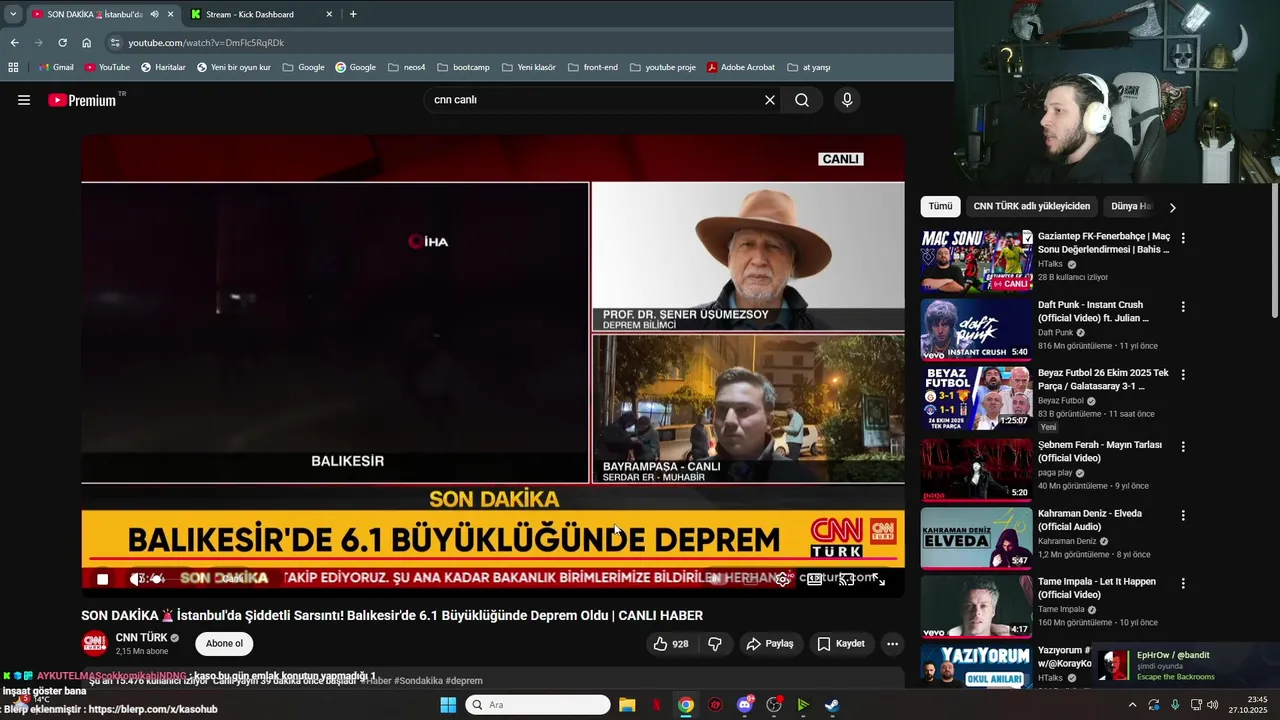Save the video with Kaydet
This screenshot has height=720, width=1280.
click(x=841, y=644)
